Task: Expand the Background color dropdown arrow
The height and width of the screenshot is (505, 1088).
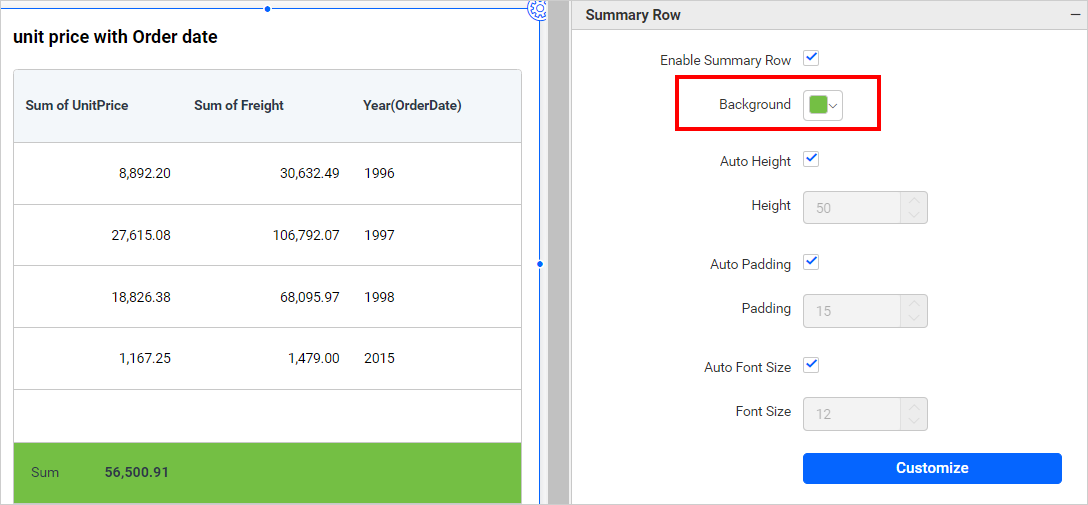Action: click(x=834, y=105)
